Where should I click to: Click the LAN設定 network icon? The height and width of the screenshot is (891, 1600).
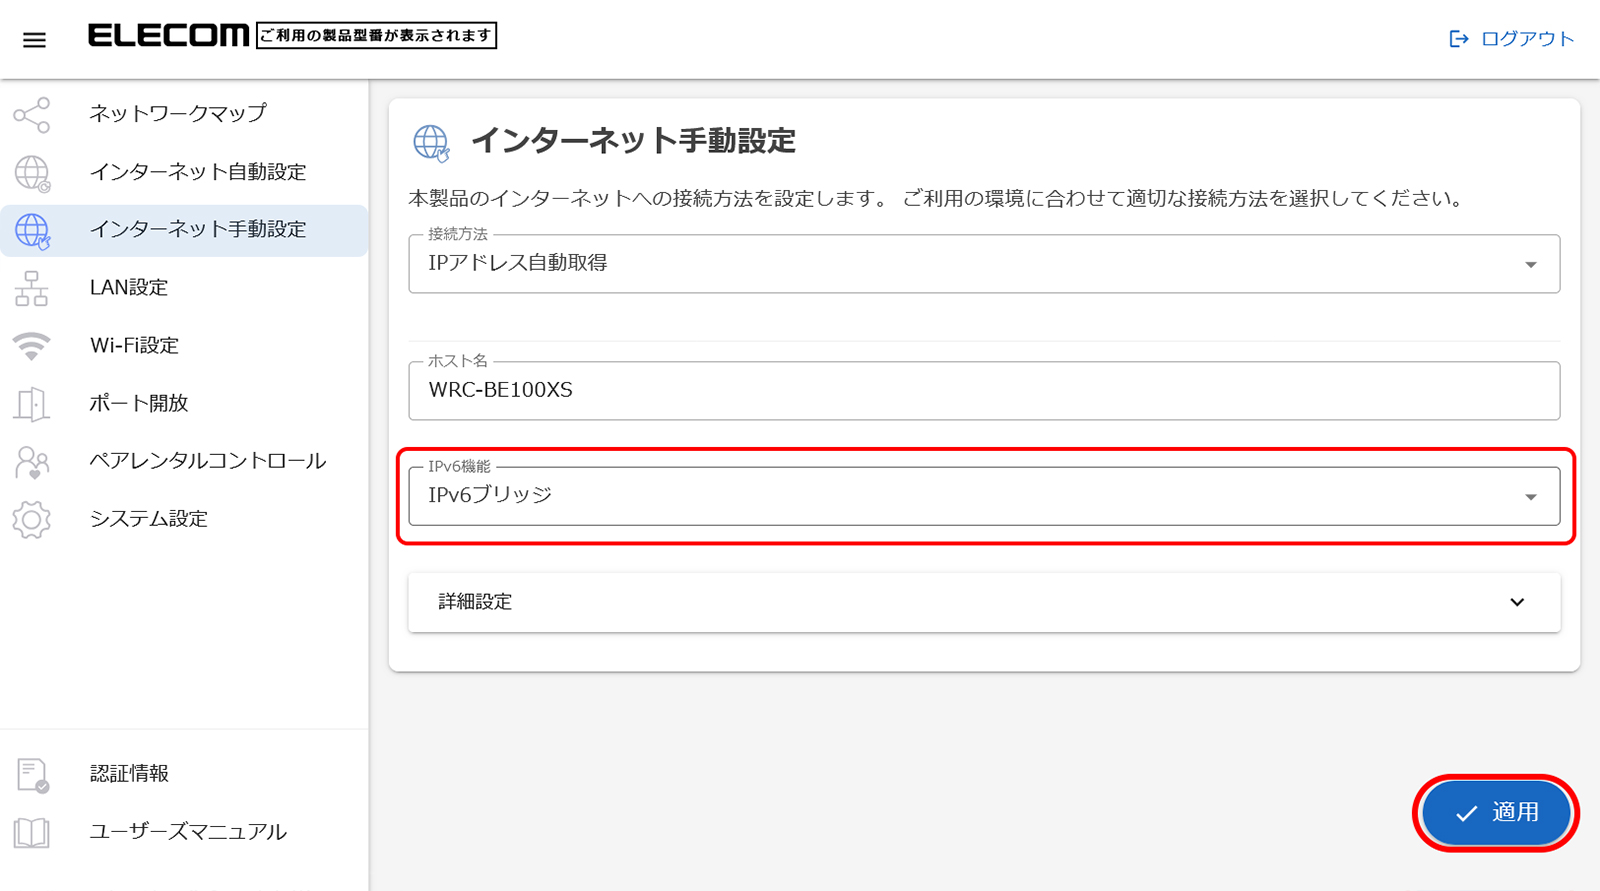(32, 288)
